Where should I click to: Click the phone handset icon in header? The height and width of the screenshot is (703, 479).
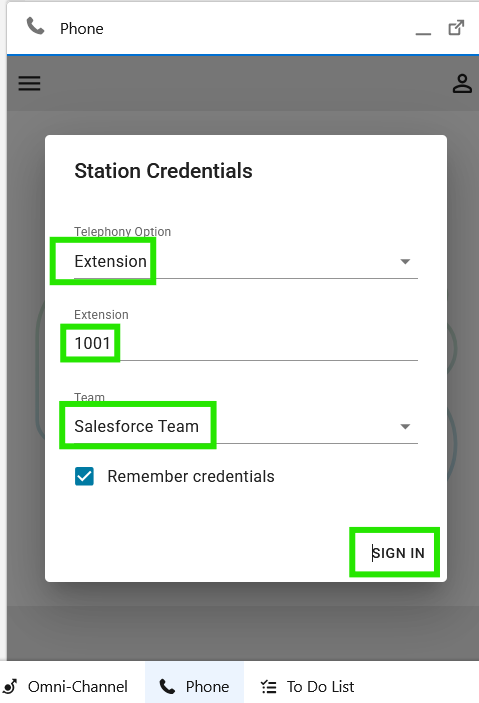coord(35,26)
